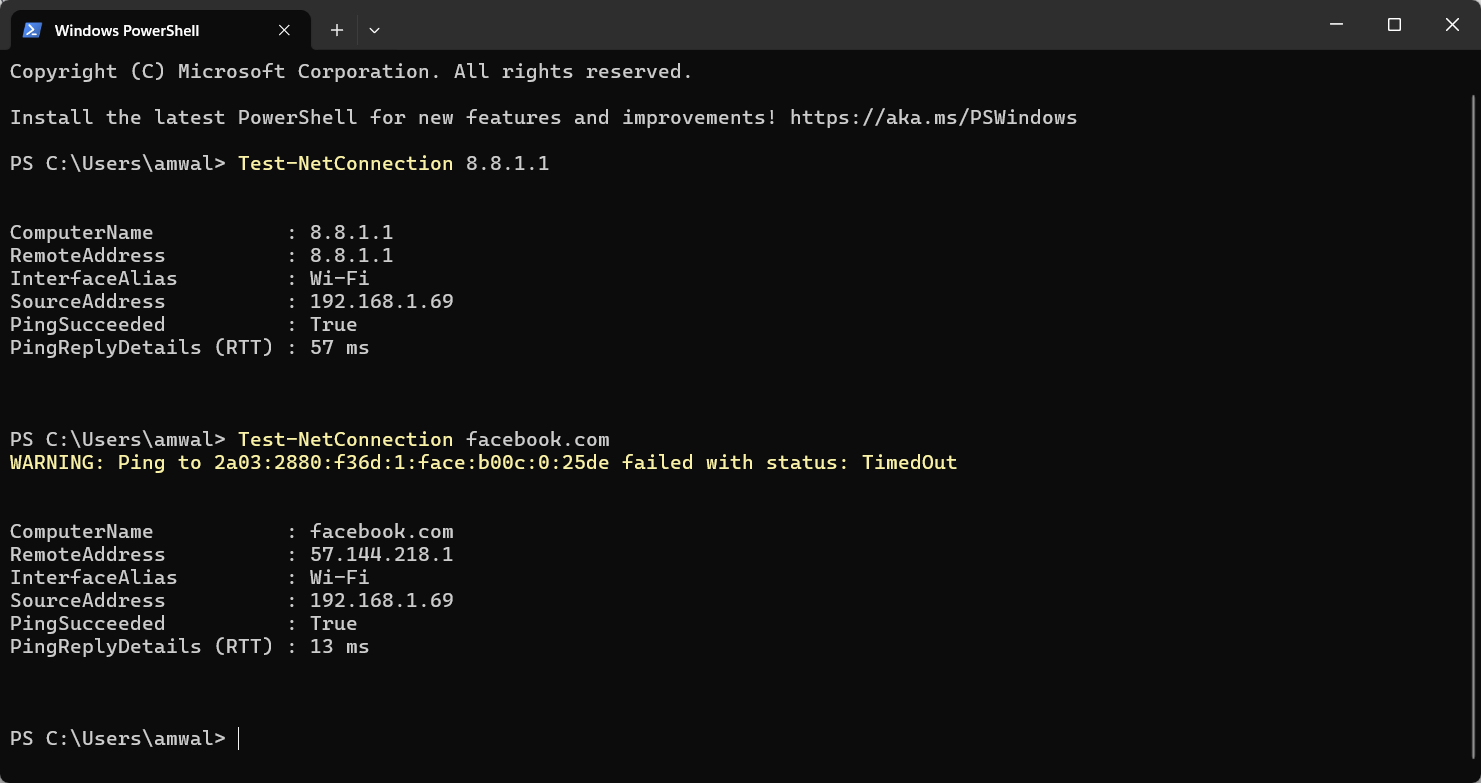Click the '57 ms' ping reply value
Screen dimensions: 1481x783
click(x=339, y=348)
